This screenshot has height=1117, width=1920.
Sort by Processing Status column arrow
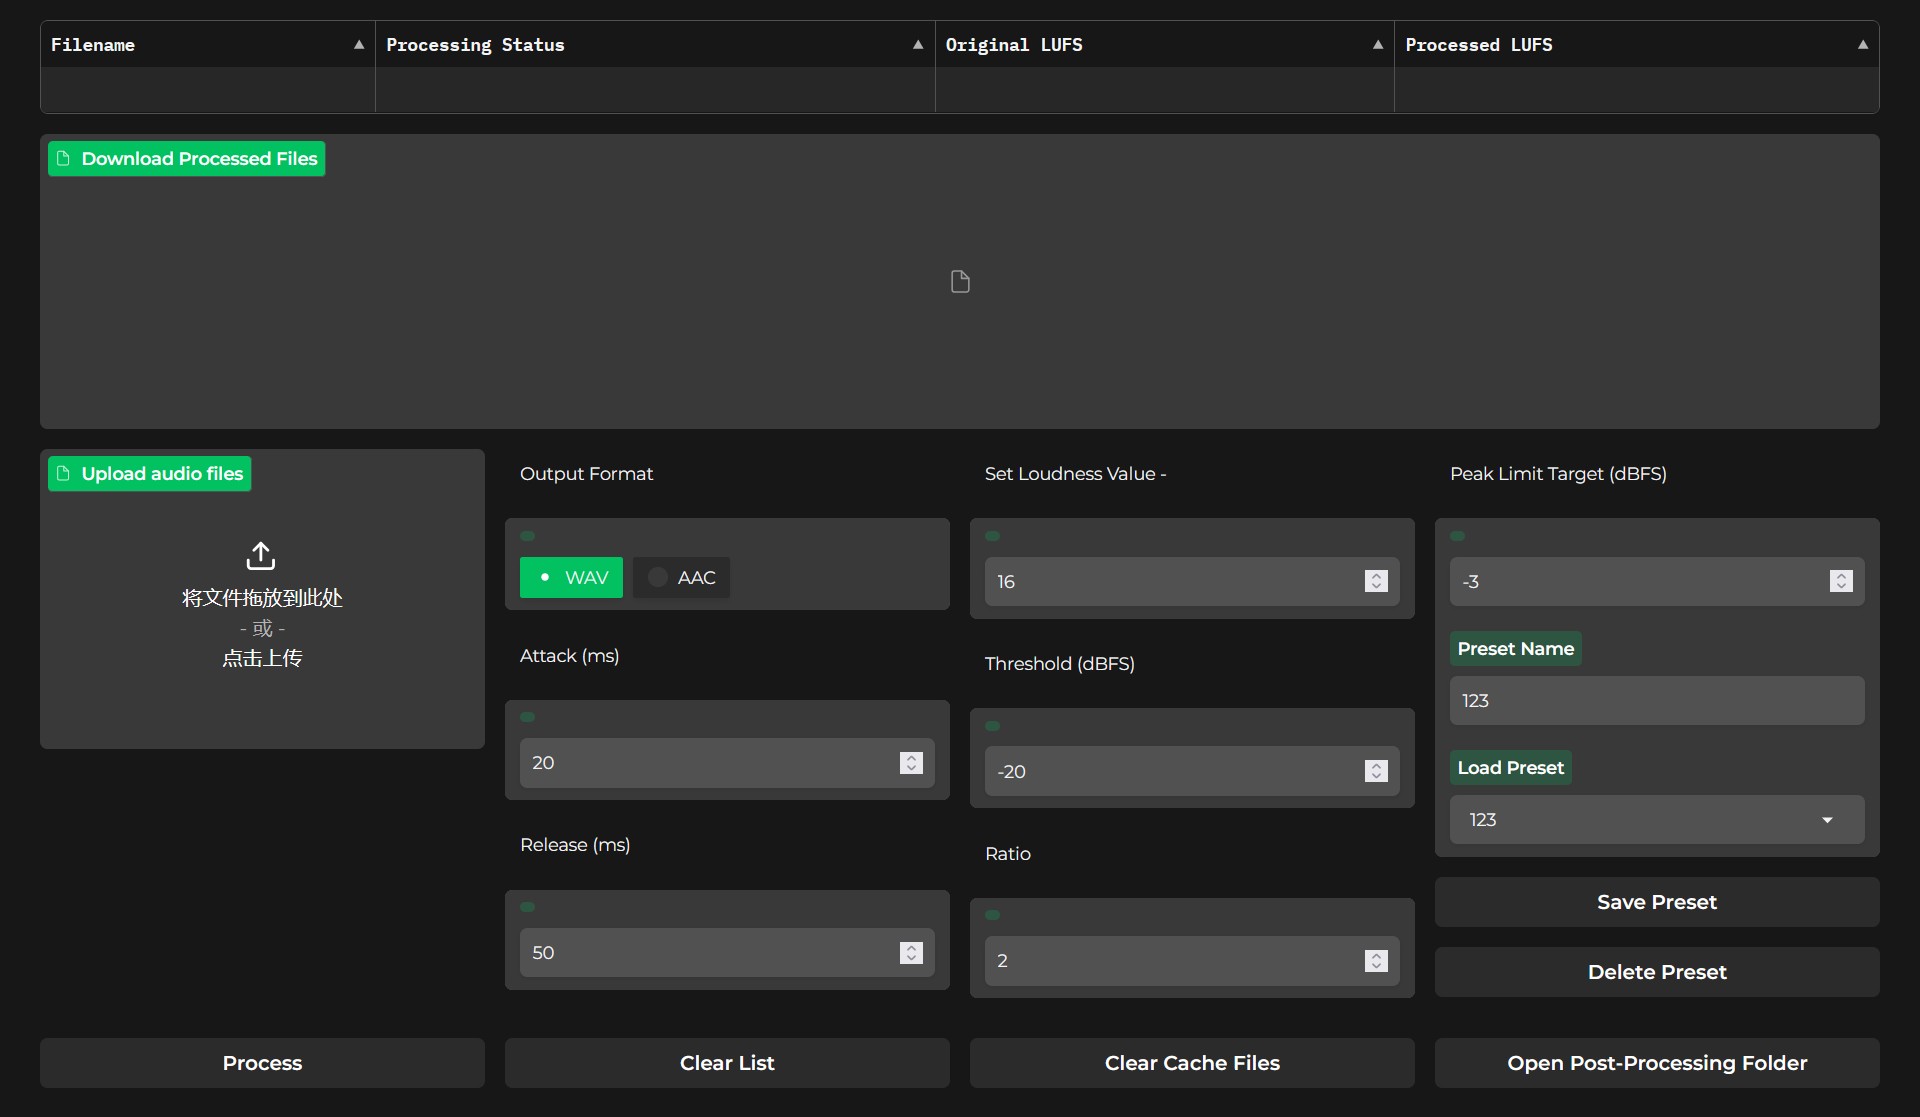918,45
